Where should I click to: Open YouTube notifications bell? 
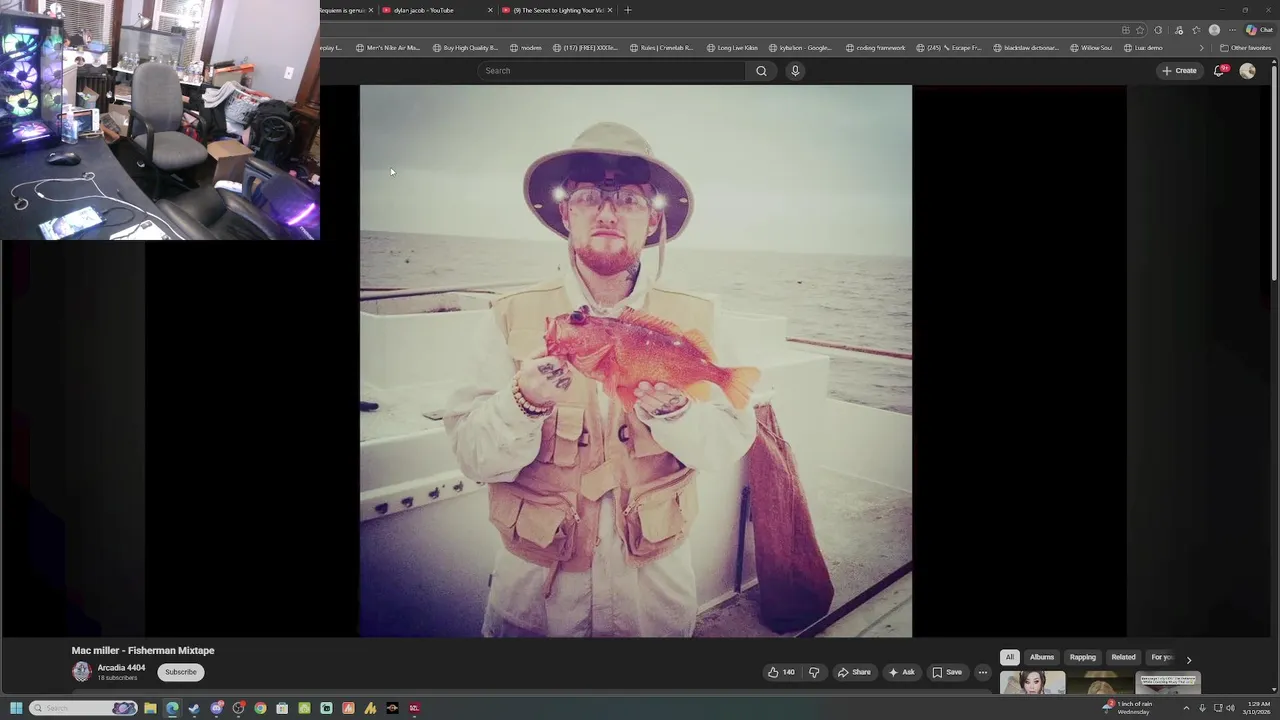pyautogui.click(x=1219, y=70)
